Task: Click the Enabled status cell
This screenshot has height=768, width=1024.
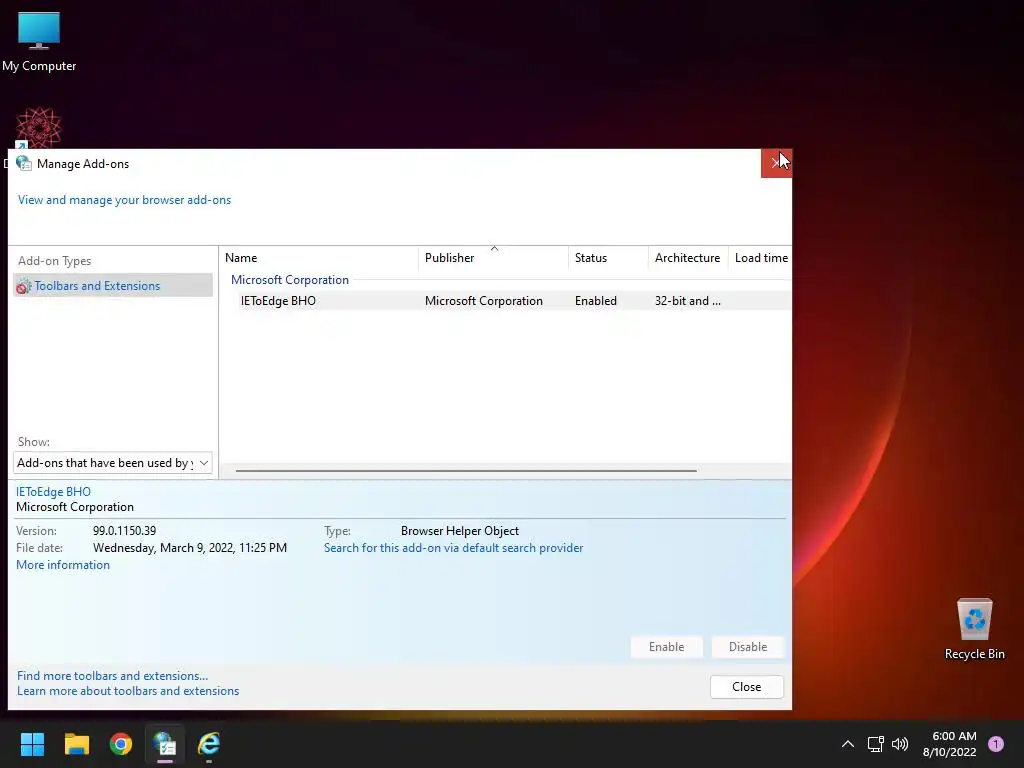Action: [x=596, y=301]
